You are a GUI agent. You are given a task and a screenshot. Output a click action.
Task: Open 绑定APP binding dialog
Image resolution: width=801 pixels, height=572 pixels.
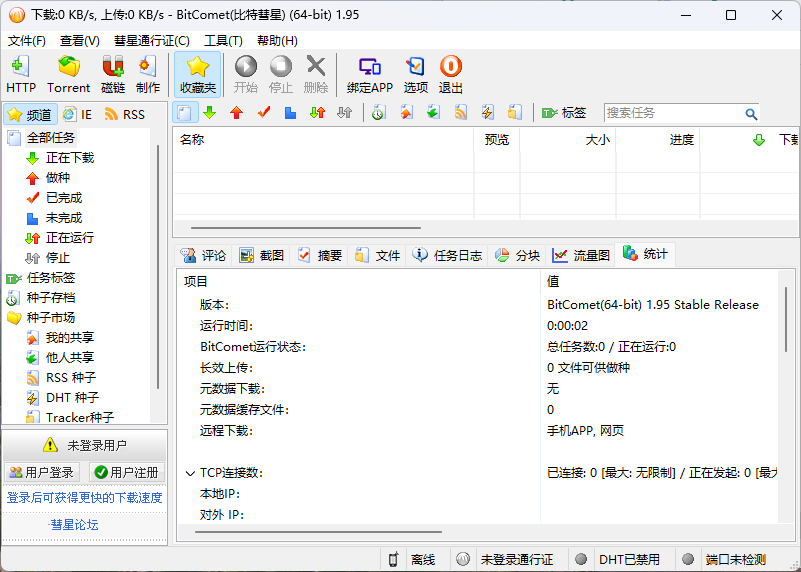[x=369, y=75]
